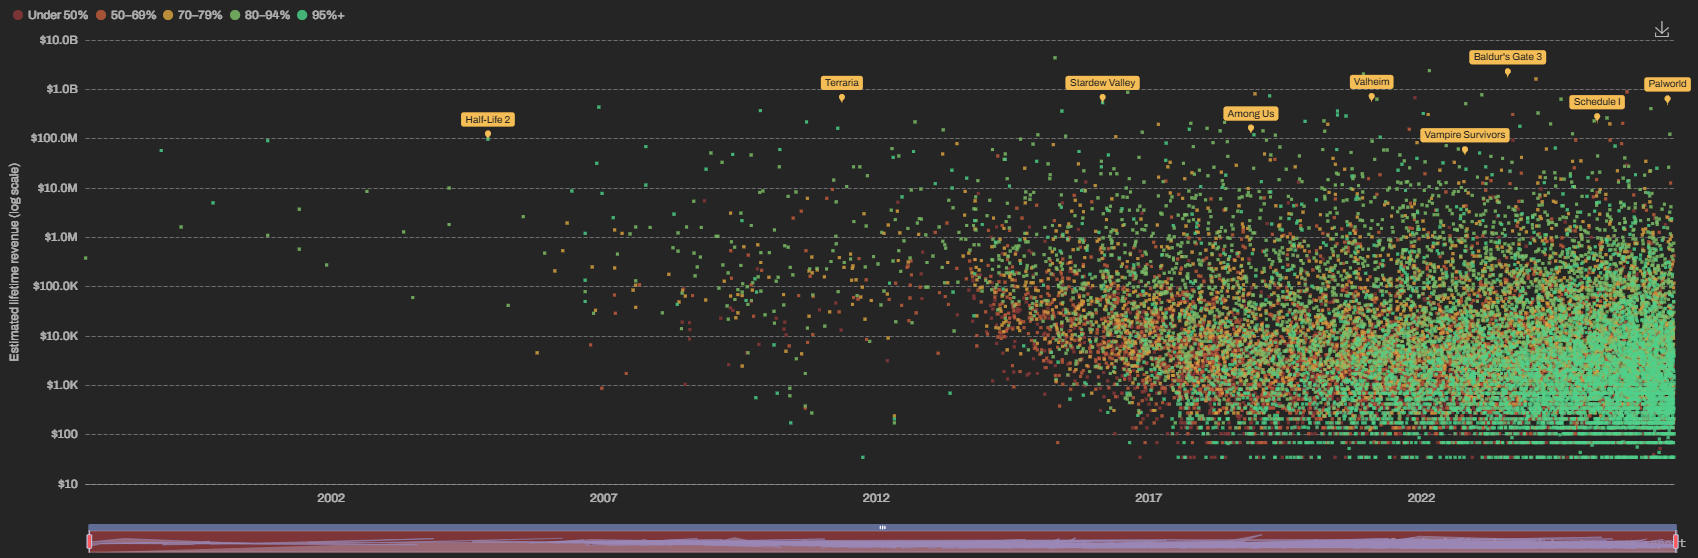The image size is (1698, 558).
Task: Click the Among Us label
Action: click(x=1251, y=114)
